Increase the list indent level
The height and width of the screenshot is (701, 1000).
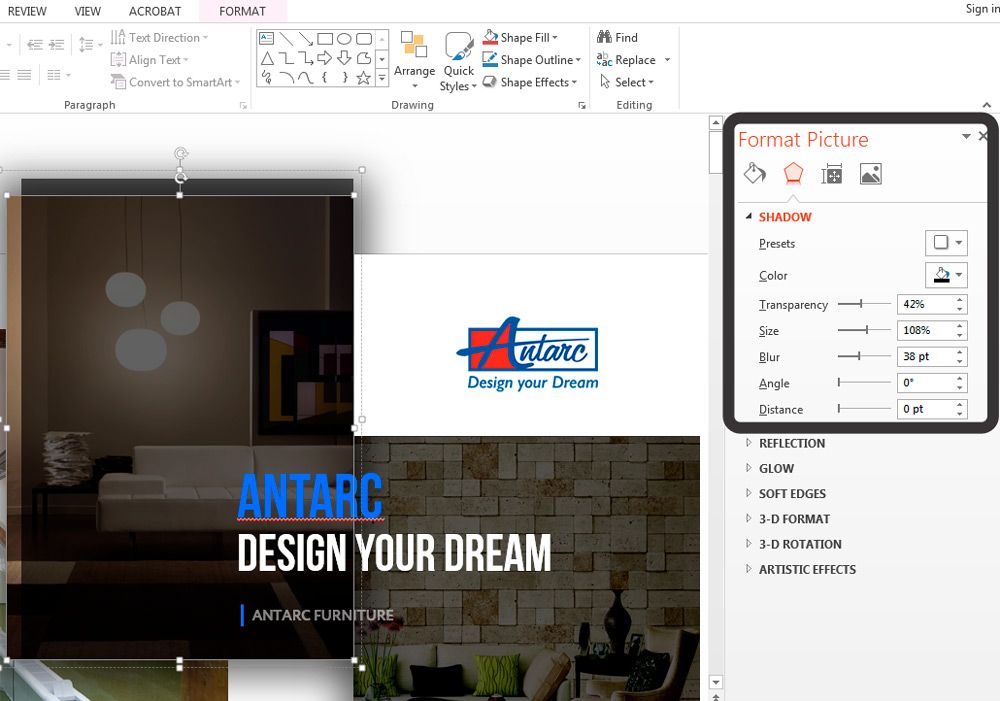(57, 45)
